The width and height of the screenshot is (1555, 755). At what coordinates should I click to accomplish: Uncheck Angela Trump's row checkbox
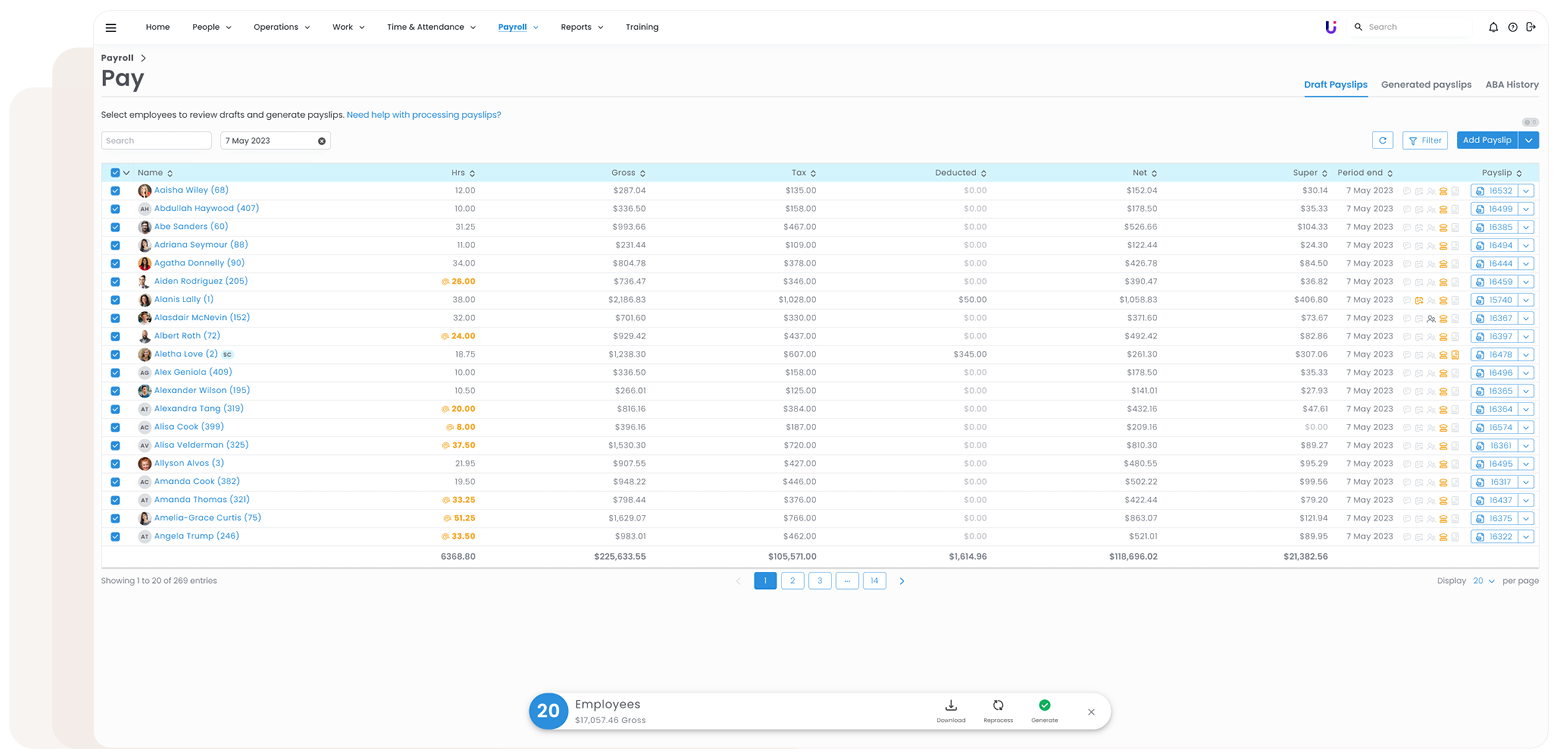pos(115,537)
